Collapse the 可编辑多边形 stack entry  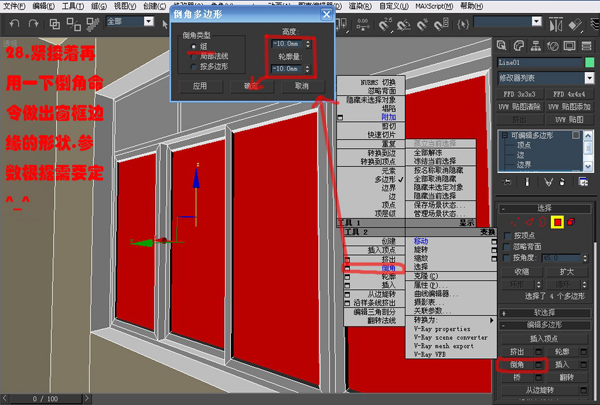pyautogui.click(x=504, y=135)
